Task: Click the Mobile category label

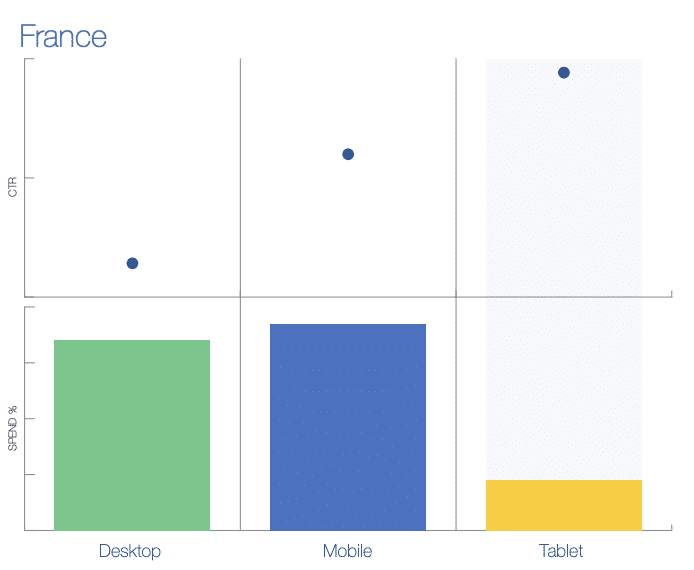Action: tap(347, 551)
